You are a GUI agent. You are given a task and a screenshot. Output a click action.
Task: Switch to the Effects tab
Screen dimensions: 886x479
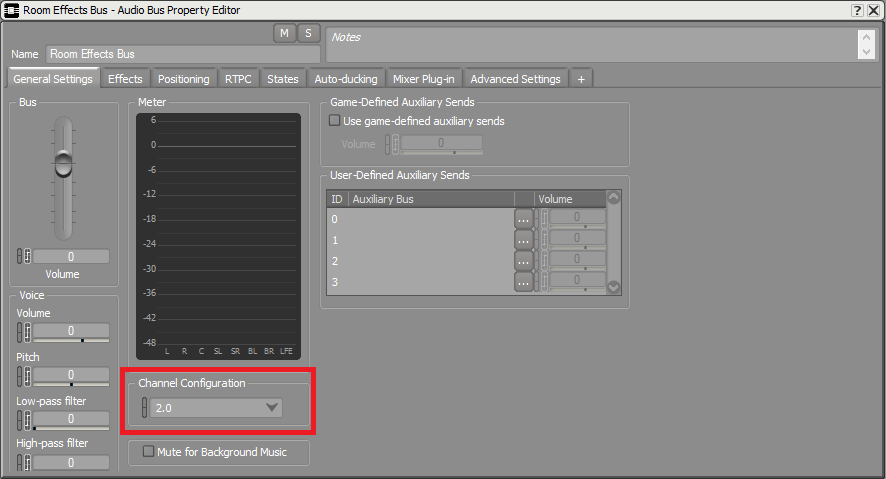click(125, 79)
